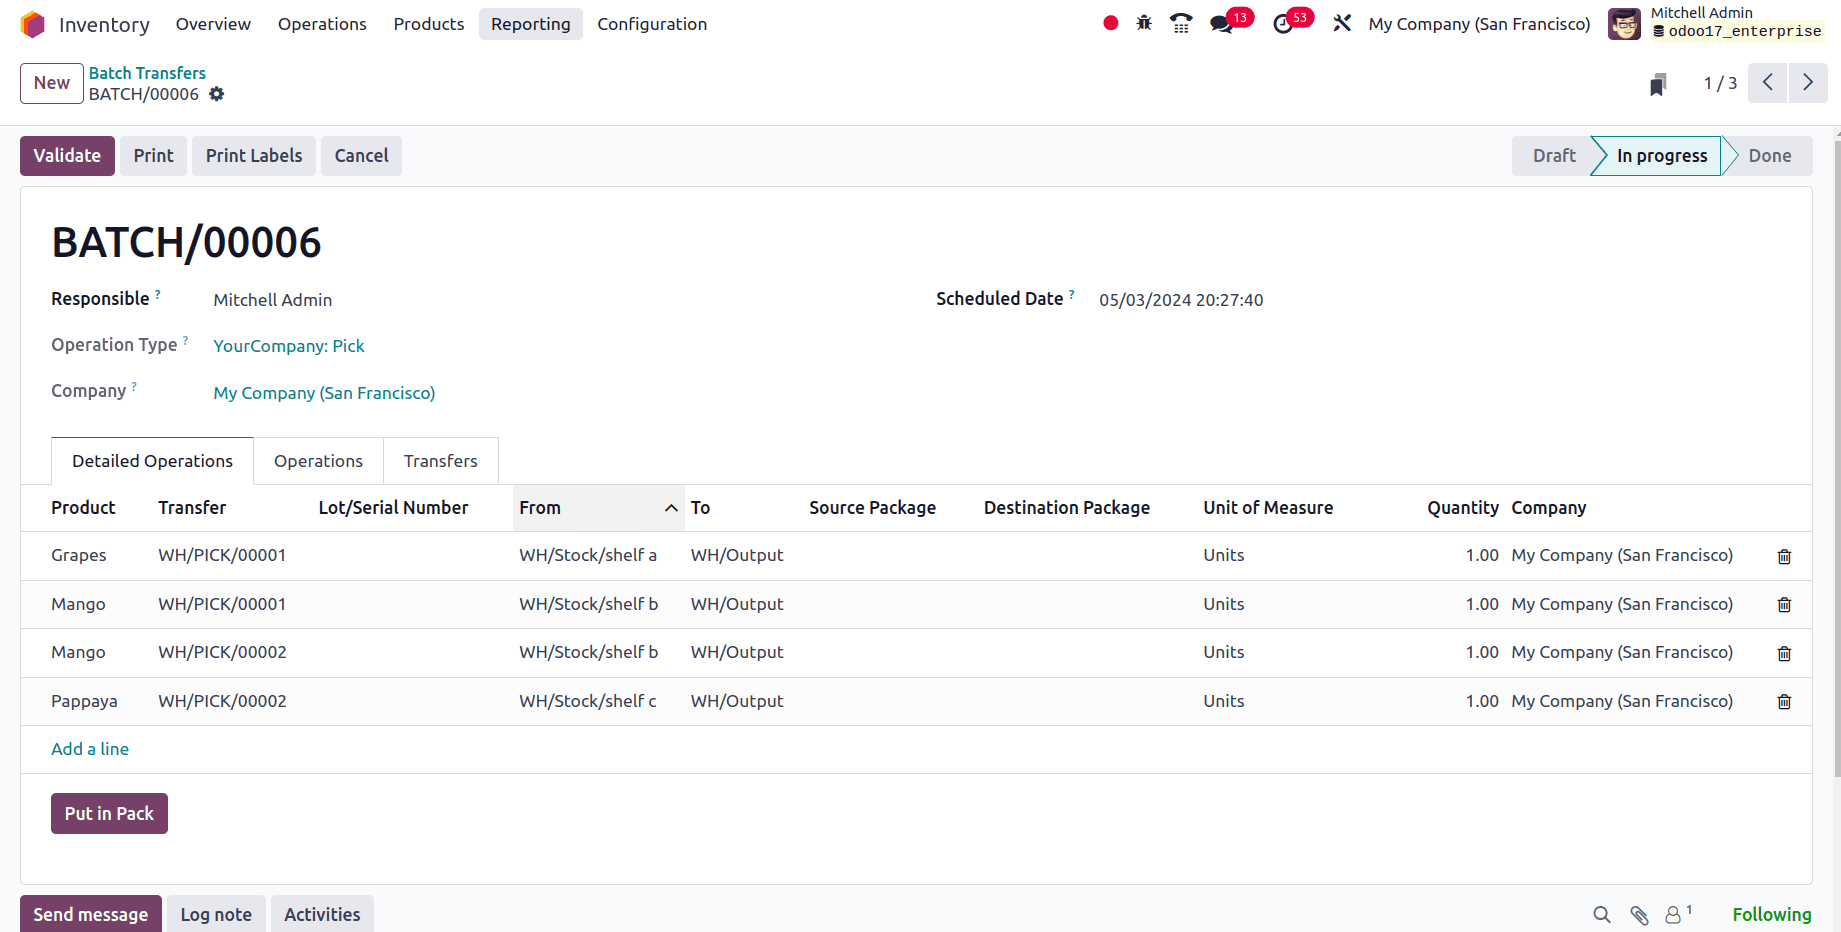Click the red recording indicator icon
The width and height of the screenshot is (1841, 932).
pos(1110,23)
